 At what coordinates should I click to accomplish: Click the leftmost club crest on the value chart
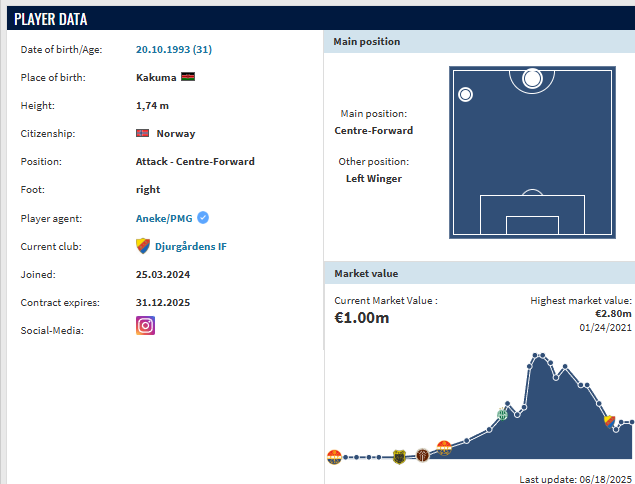(x=334, y=457)
